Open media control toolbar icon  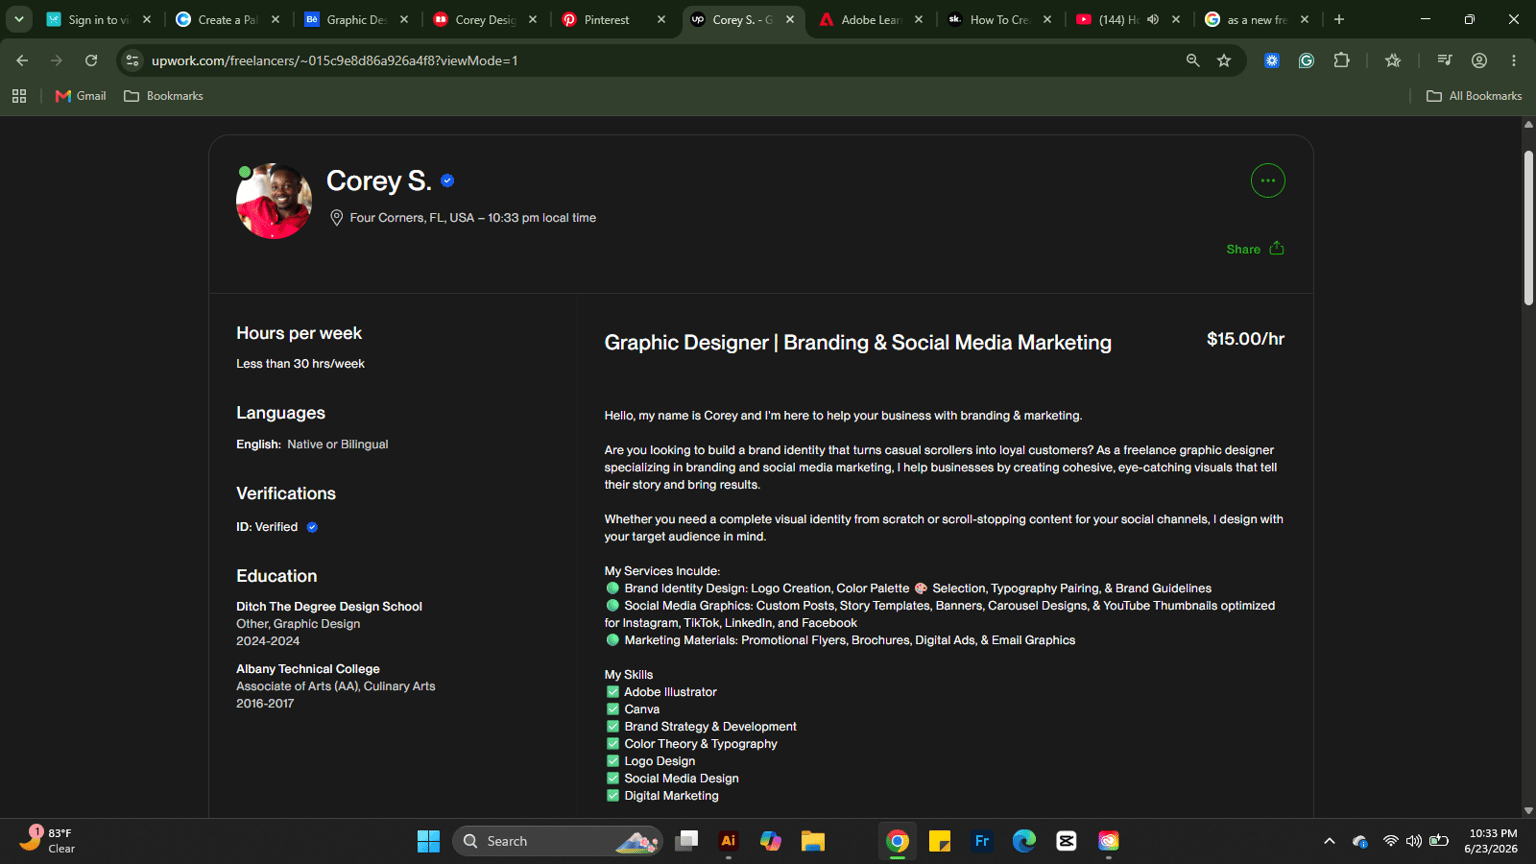[1444, 61]
